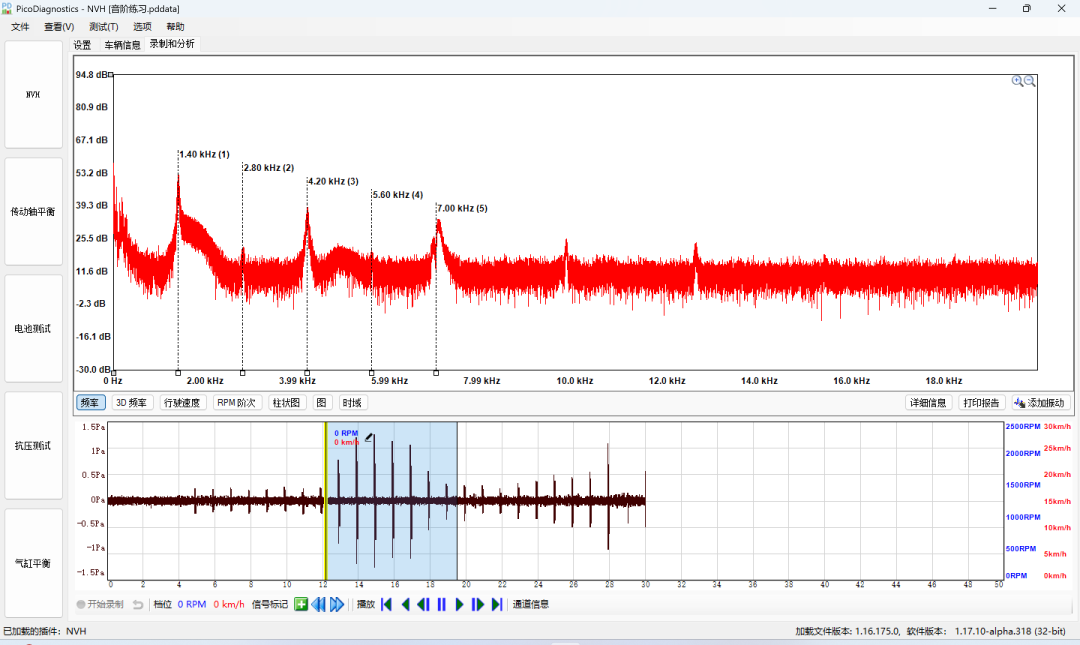Click the PicoDiagnostics app icon in title bar

[x=7, y=8]
